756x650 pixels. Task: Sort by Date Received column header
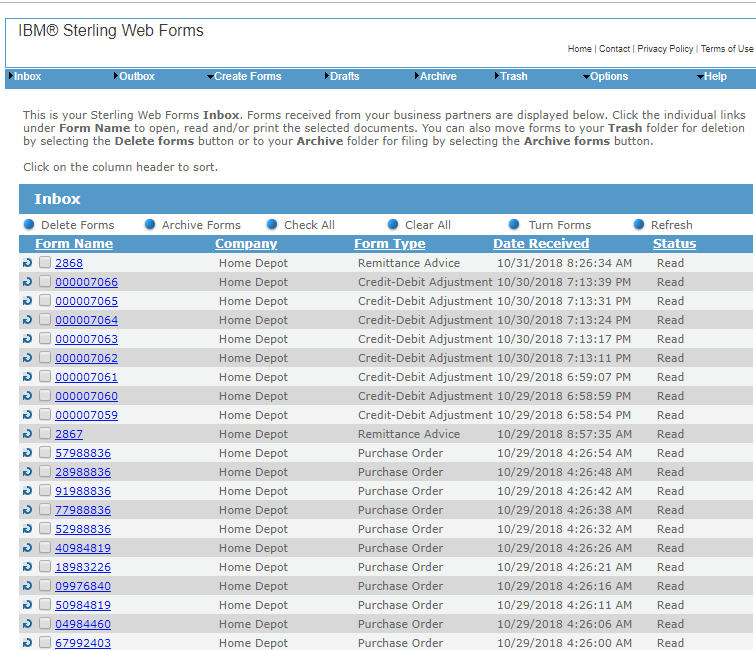541,244
